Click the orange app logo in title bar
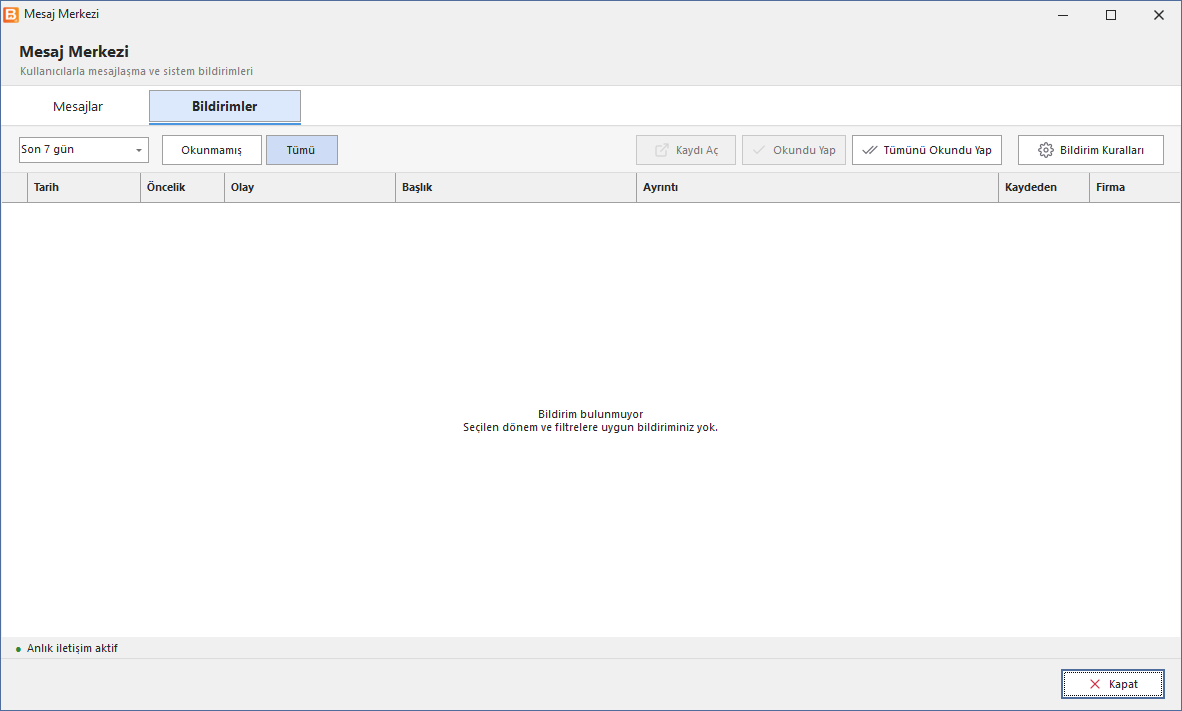The width and height of the screenshot is (1182, 711). [x=11, y=14]
